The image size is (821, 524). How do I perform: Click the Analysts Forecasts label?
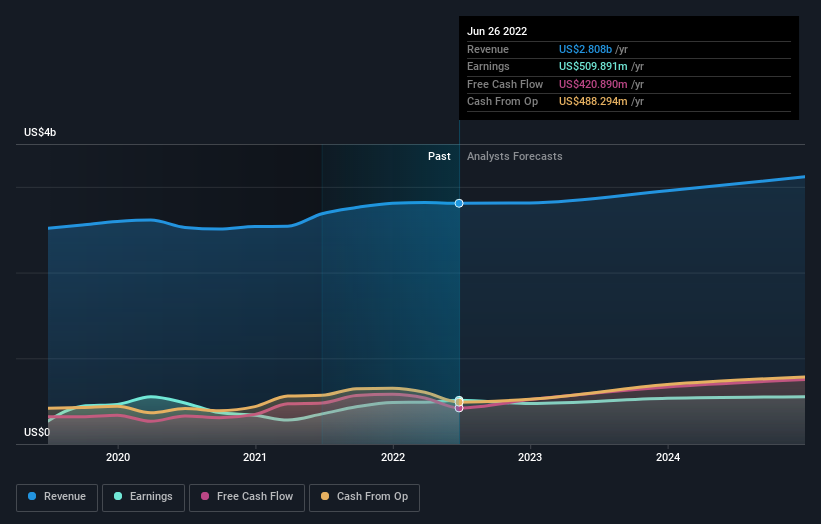coord(515,156)
